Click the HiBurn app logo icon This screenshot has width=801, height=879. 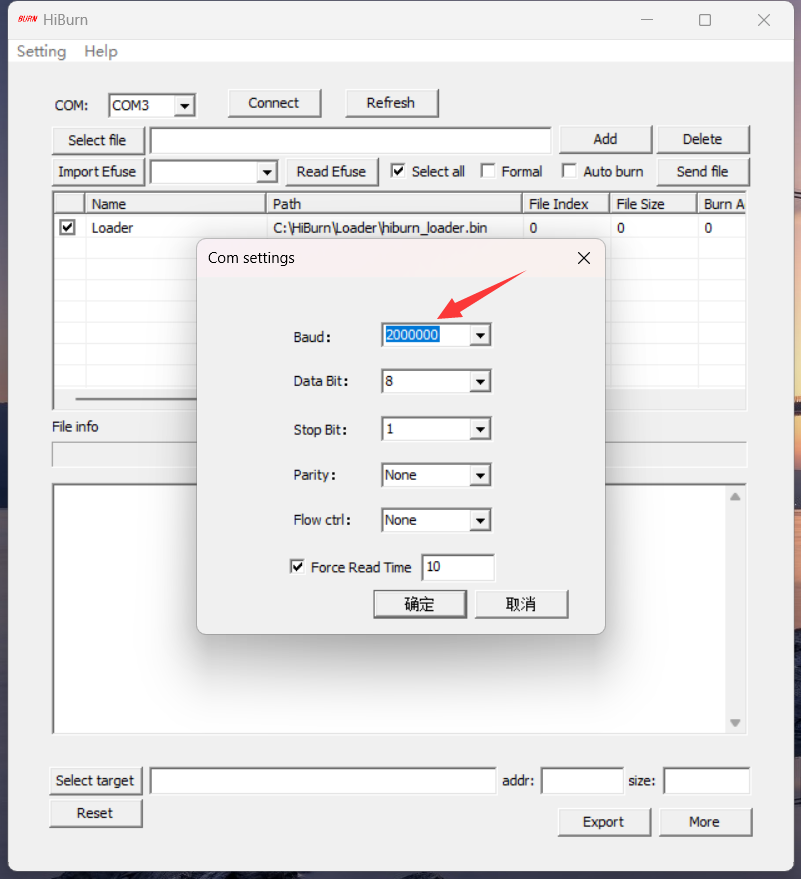[x=27, y=20]
